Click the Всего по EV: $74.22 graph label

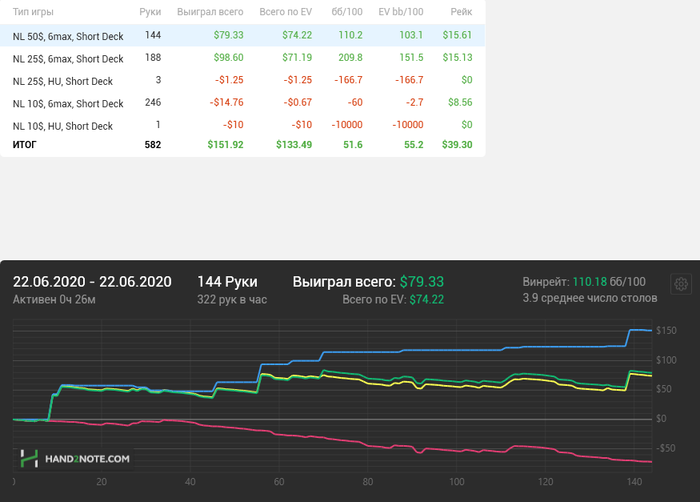click(393, 299)
